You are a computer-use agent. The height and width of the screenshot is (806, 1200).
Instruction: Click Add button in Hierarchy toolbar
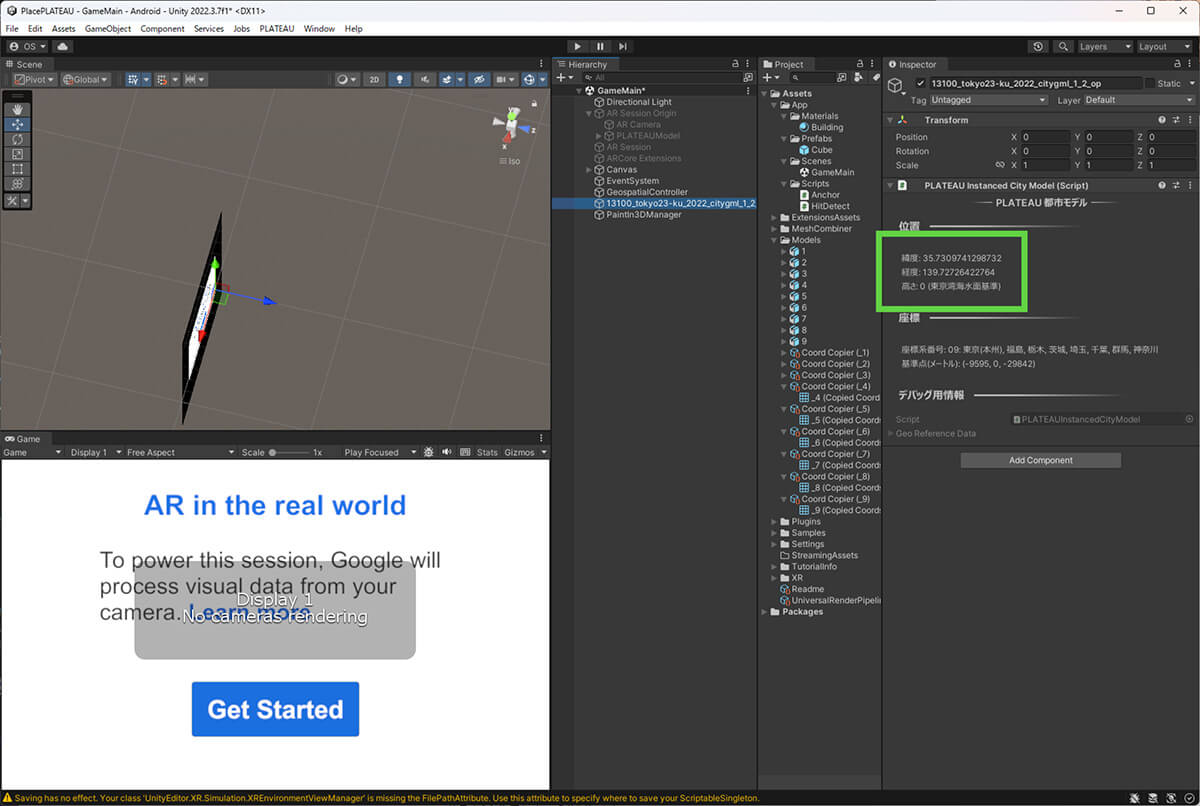click(563, 77)
